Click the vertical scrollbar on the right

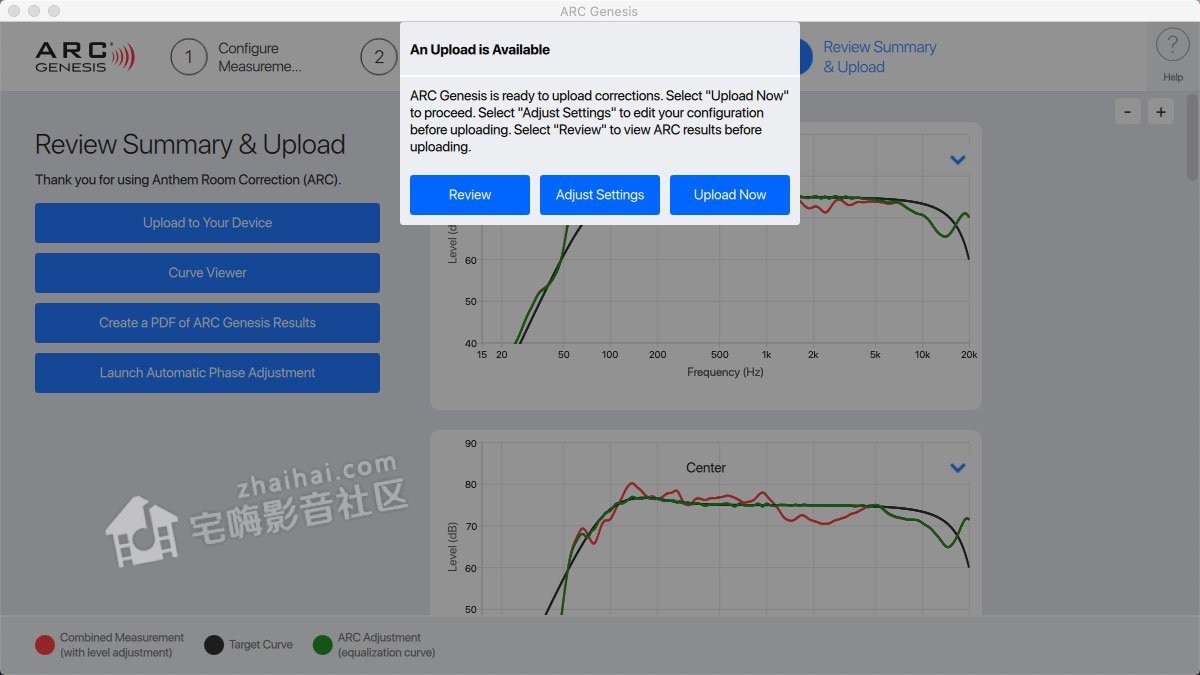(x=1192, y=137)
